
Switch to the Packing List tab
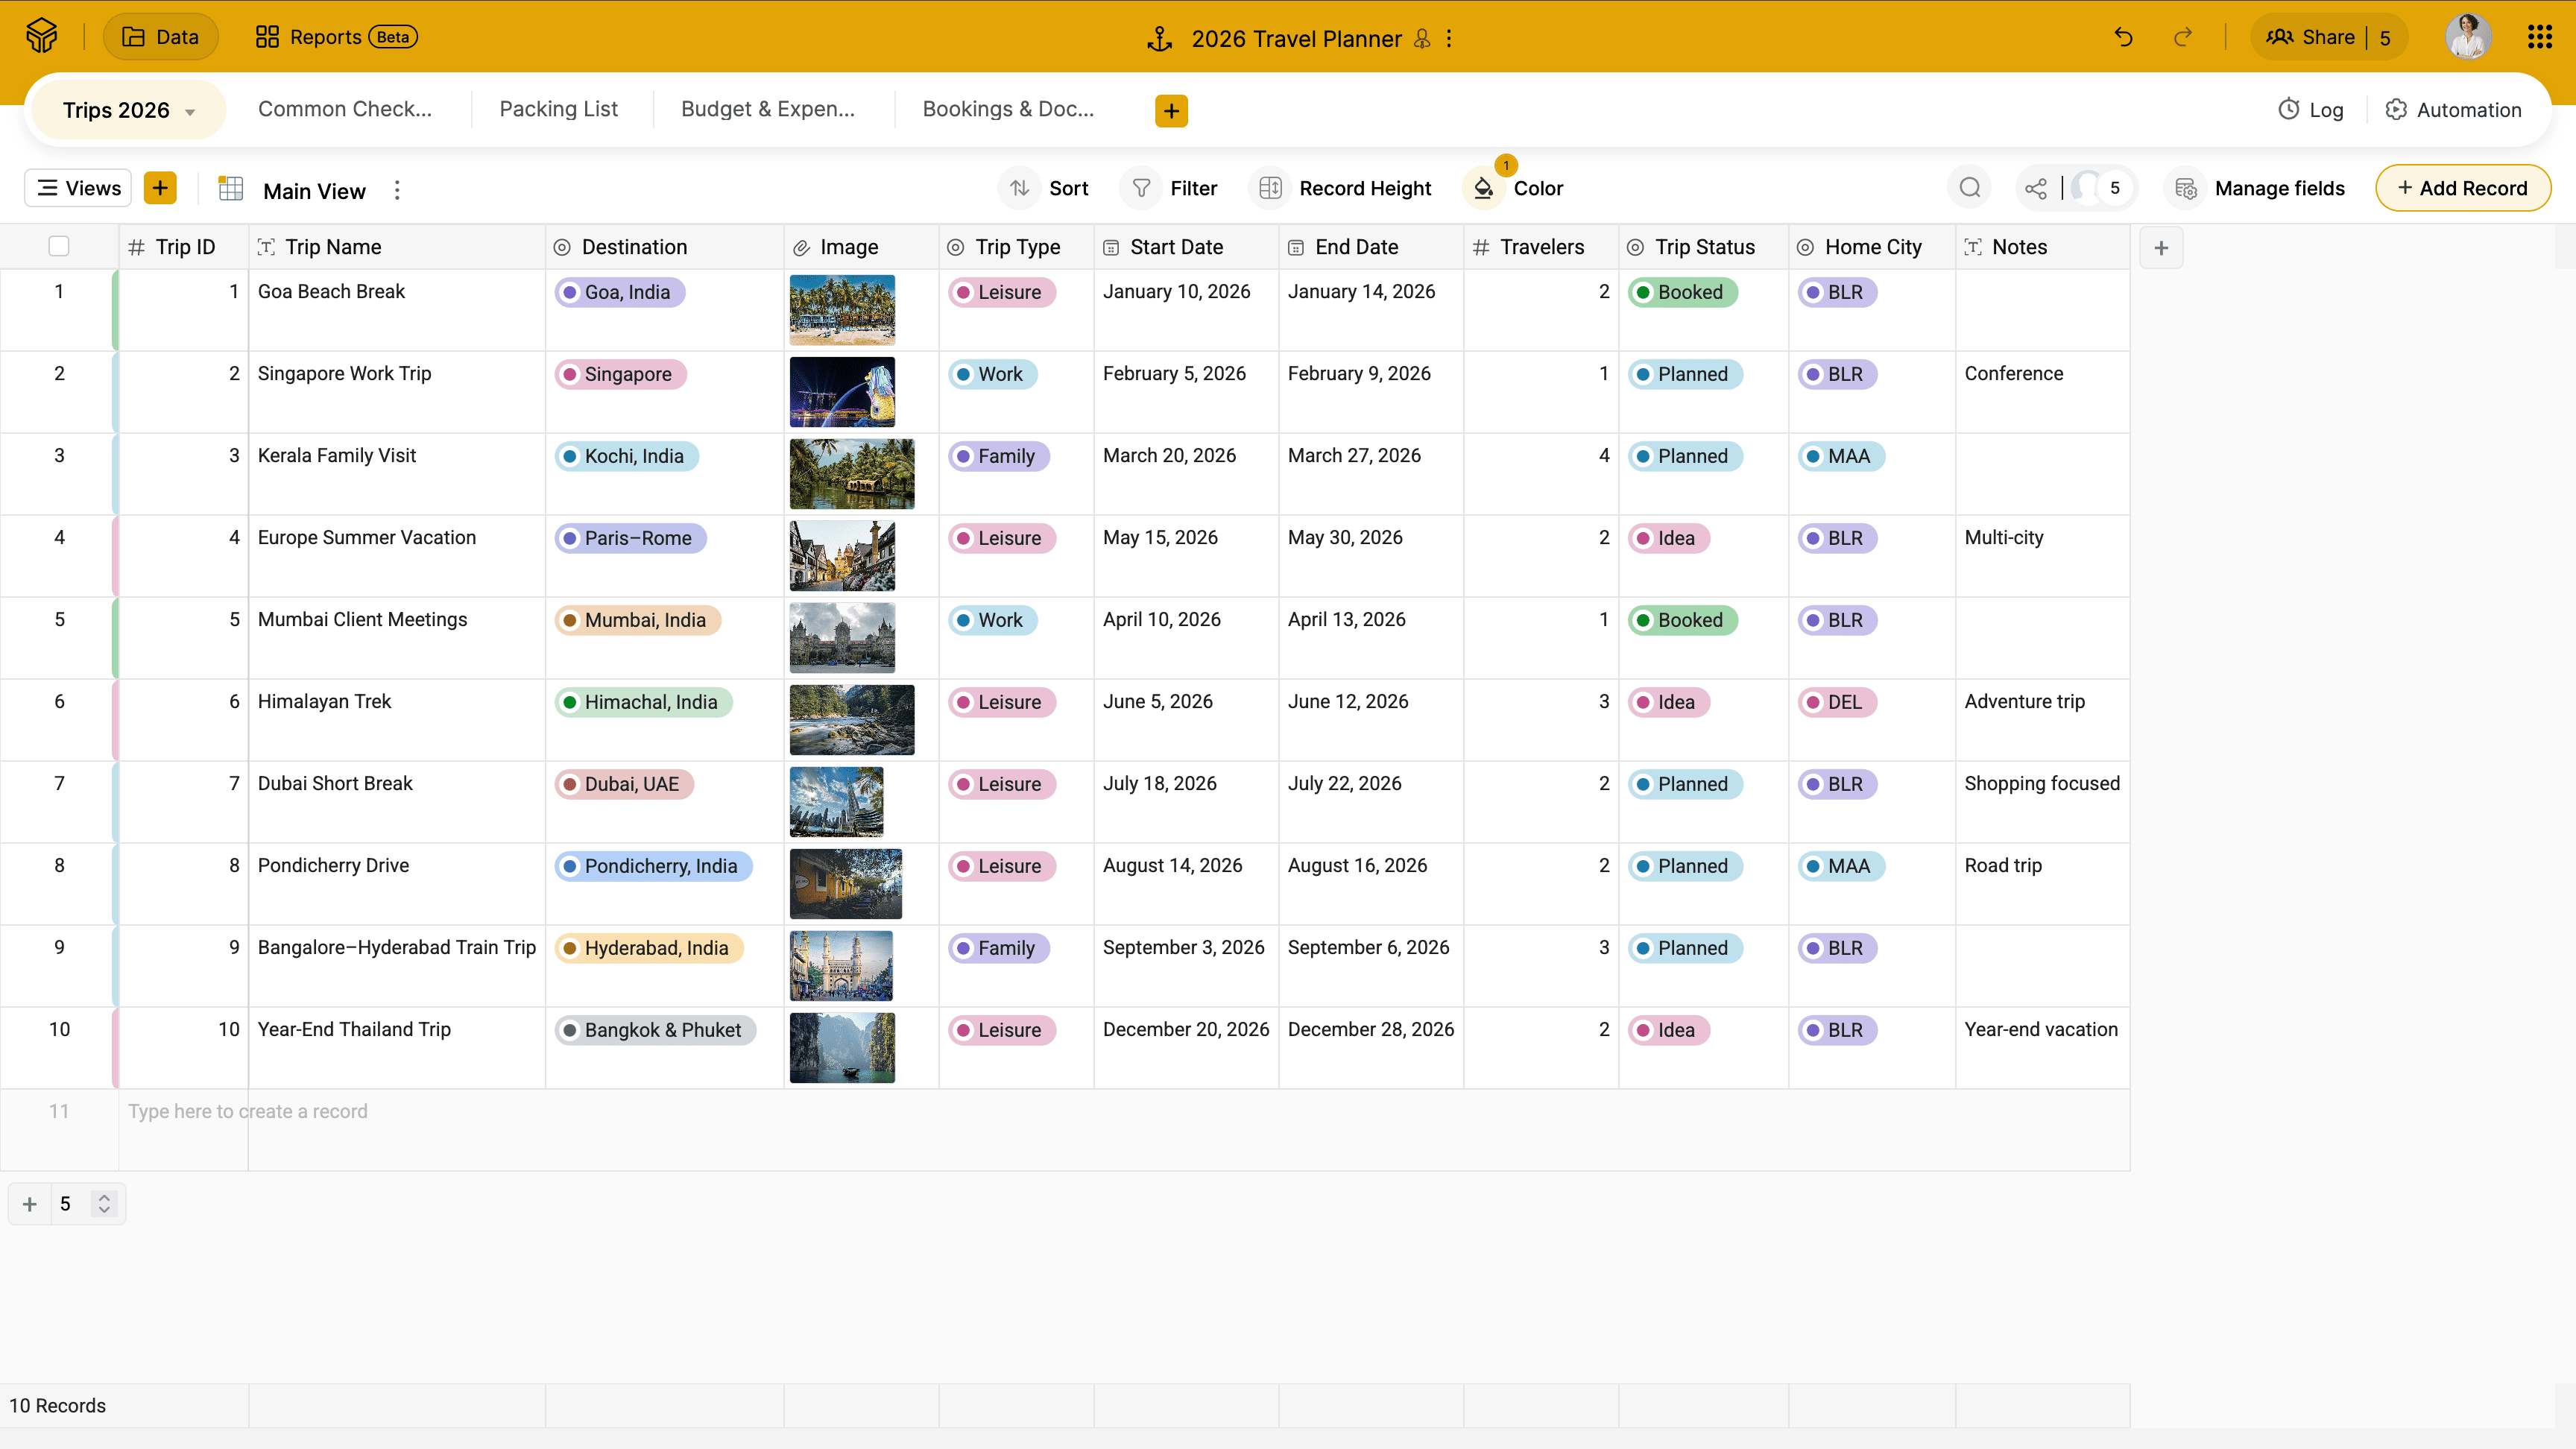pos(558,109)
